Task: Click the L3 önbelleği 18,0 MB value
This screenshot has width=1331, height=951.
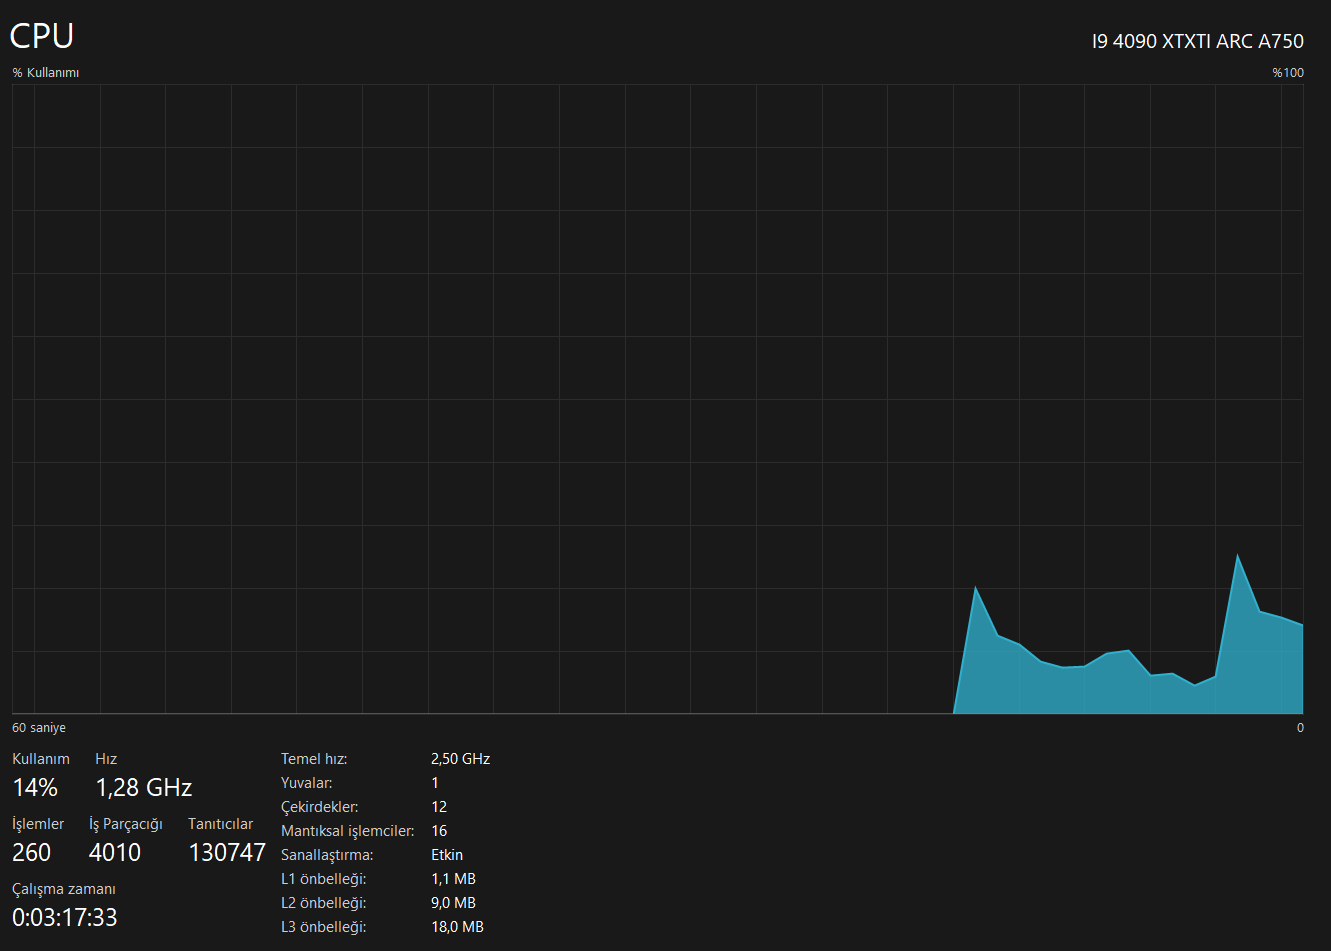Action: tap(457, 927)
